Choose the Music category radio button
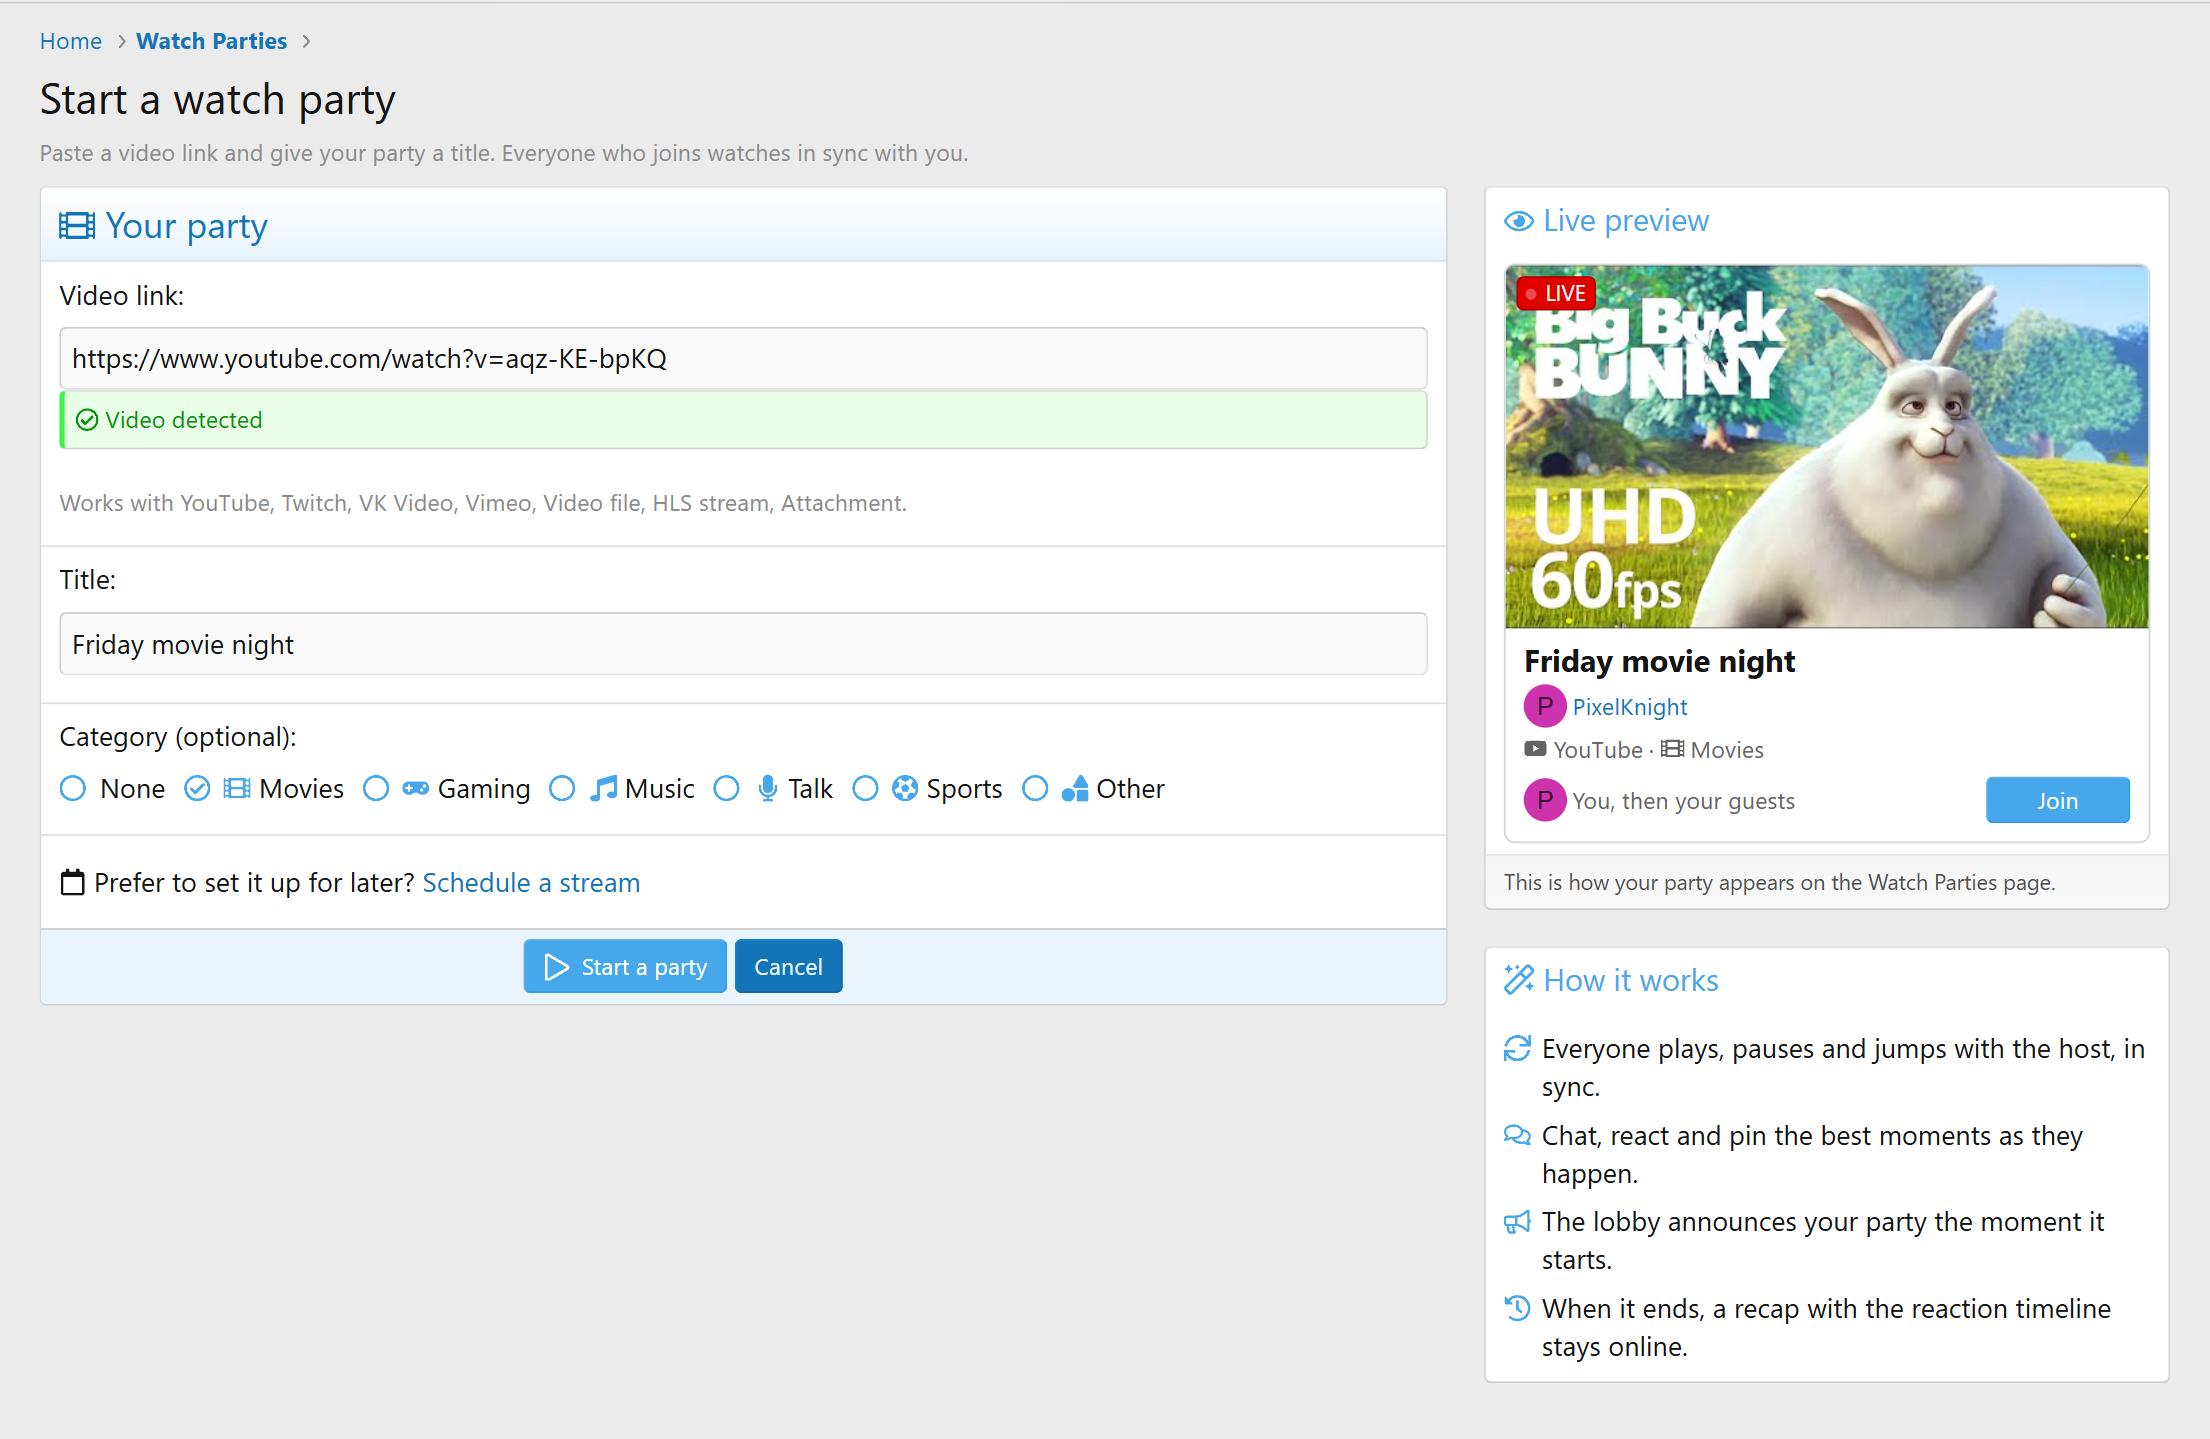Screen dimensions: 2210x1439 pyautogui.click(x=563, y=788)
